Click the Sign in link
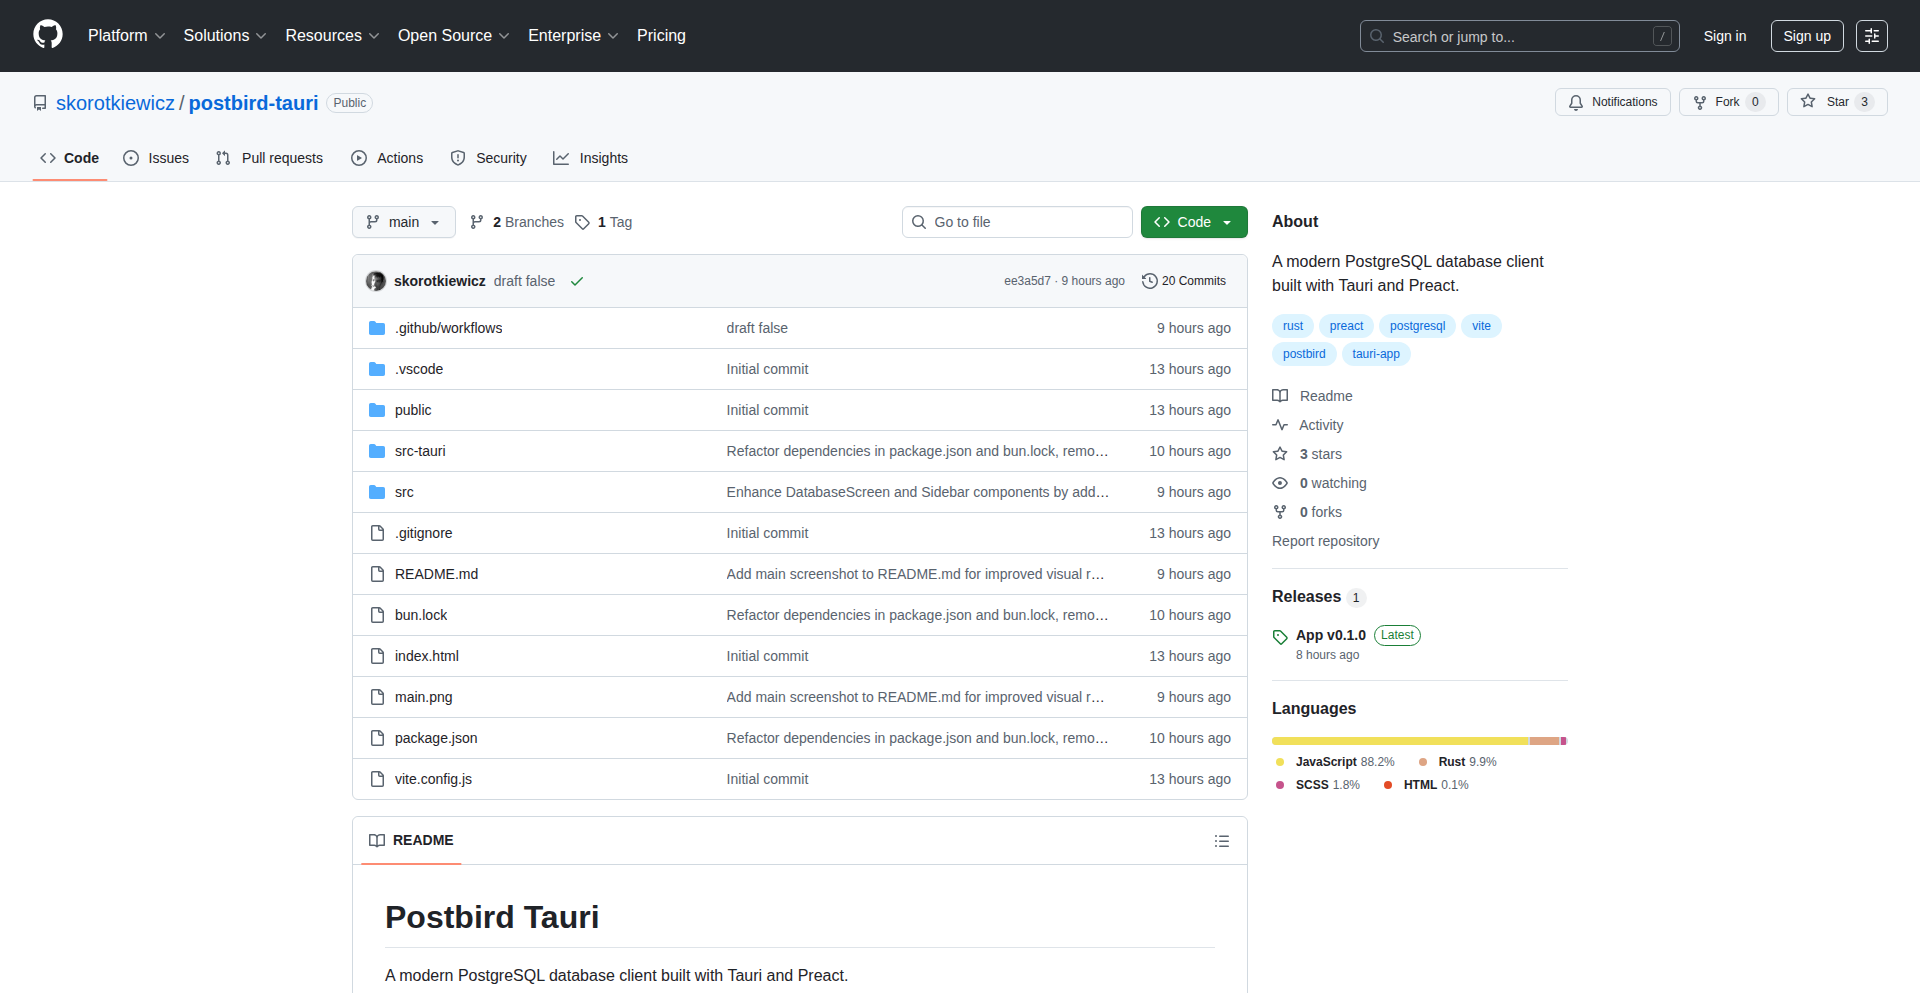This screenshot has width=1920, height=993. tap(1725, 36)
